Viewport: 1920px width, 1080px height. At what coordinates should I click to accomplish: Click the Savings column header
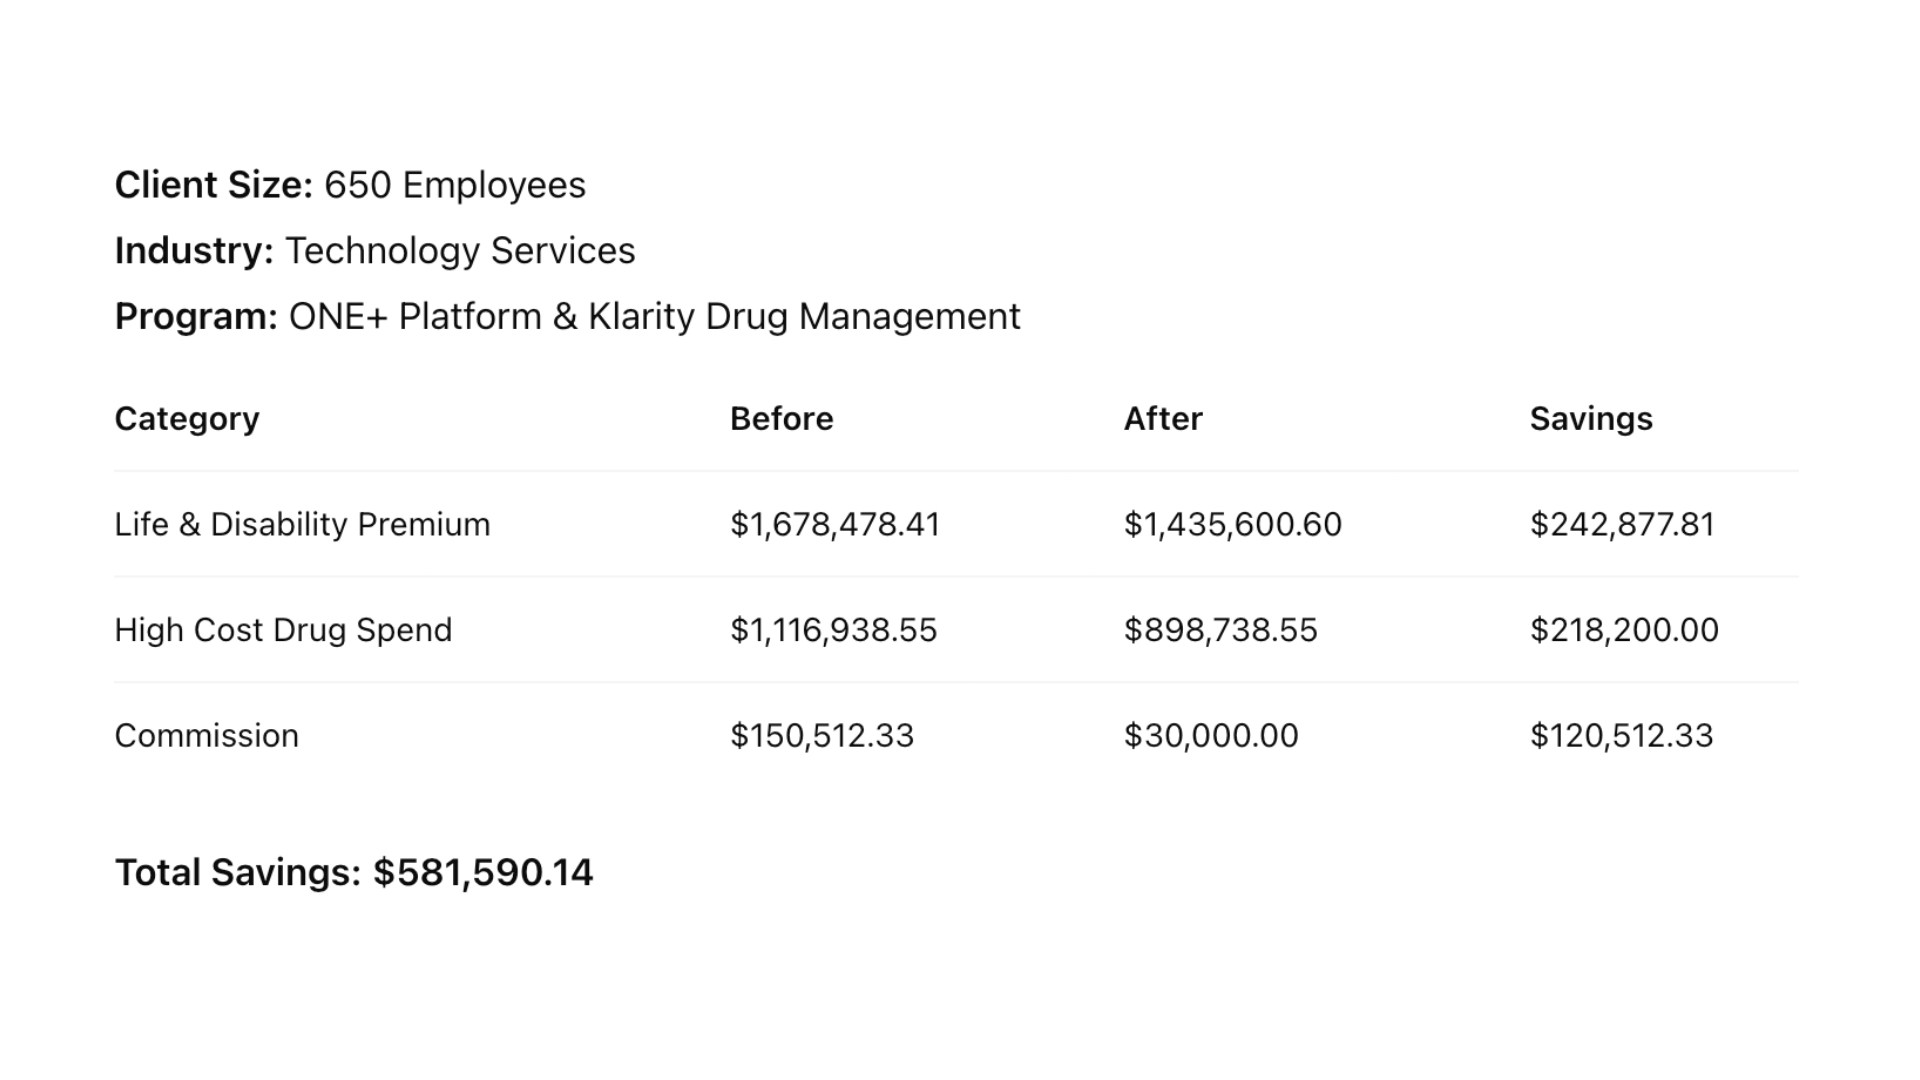1591,419
